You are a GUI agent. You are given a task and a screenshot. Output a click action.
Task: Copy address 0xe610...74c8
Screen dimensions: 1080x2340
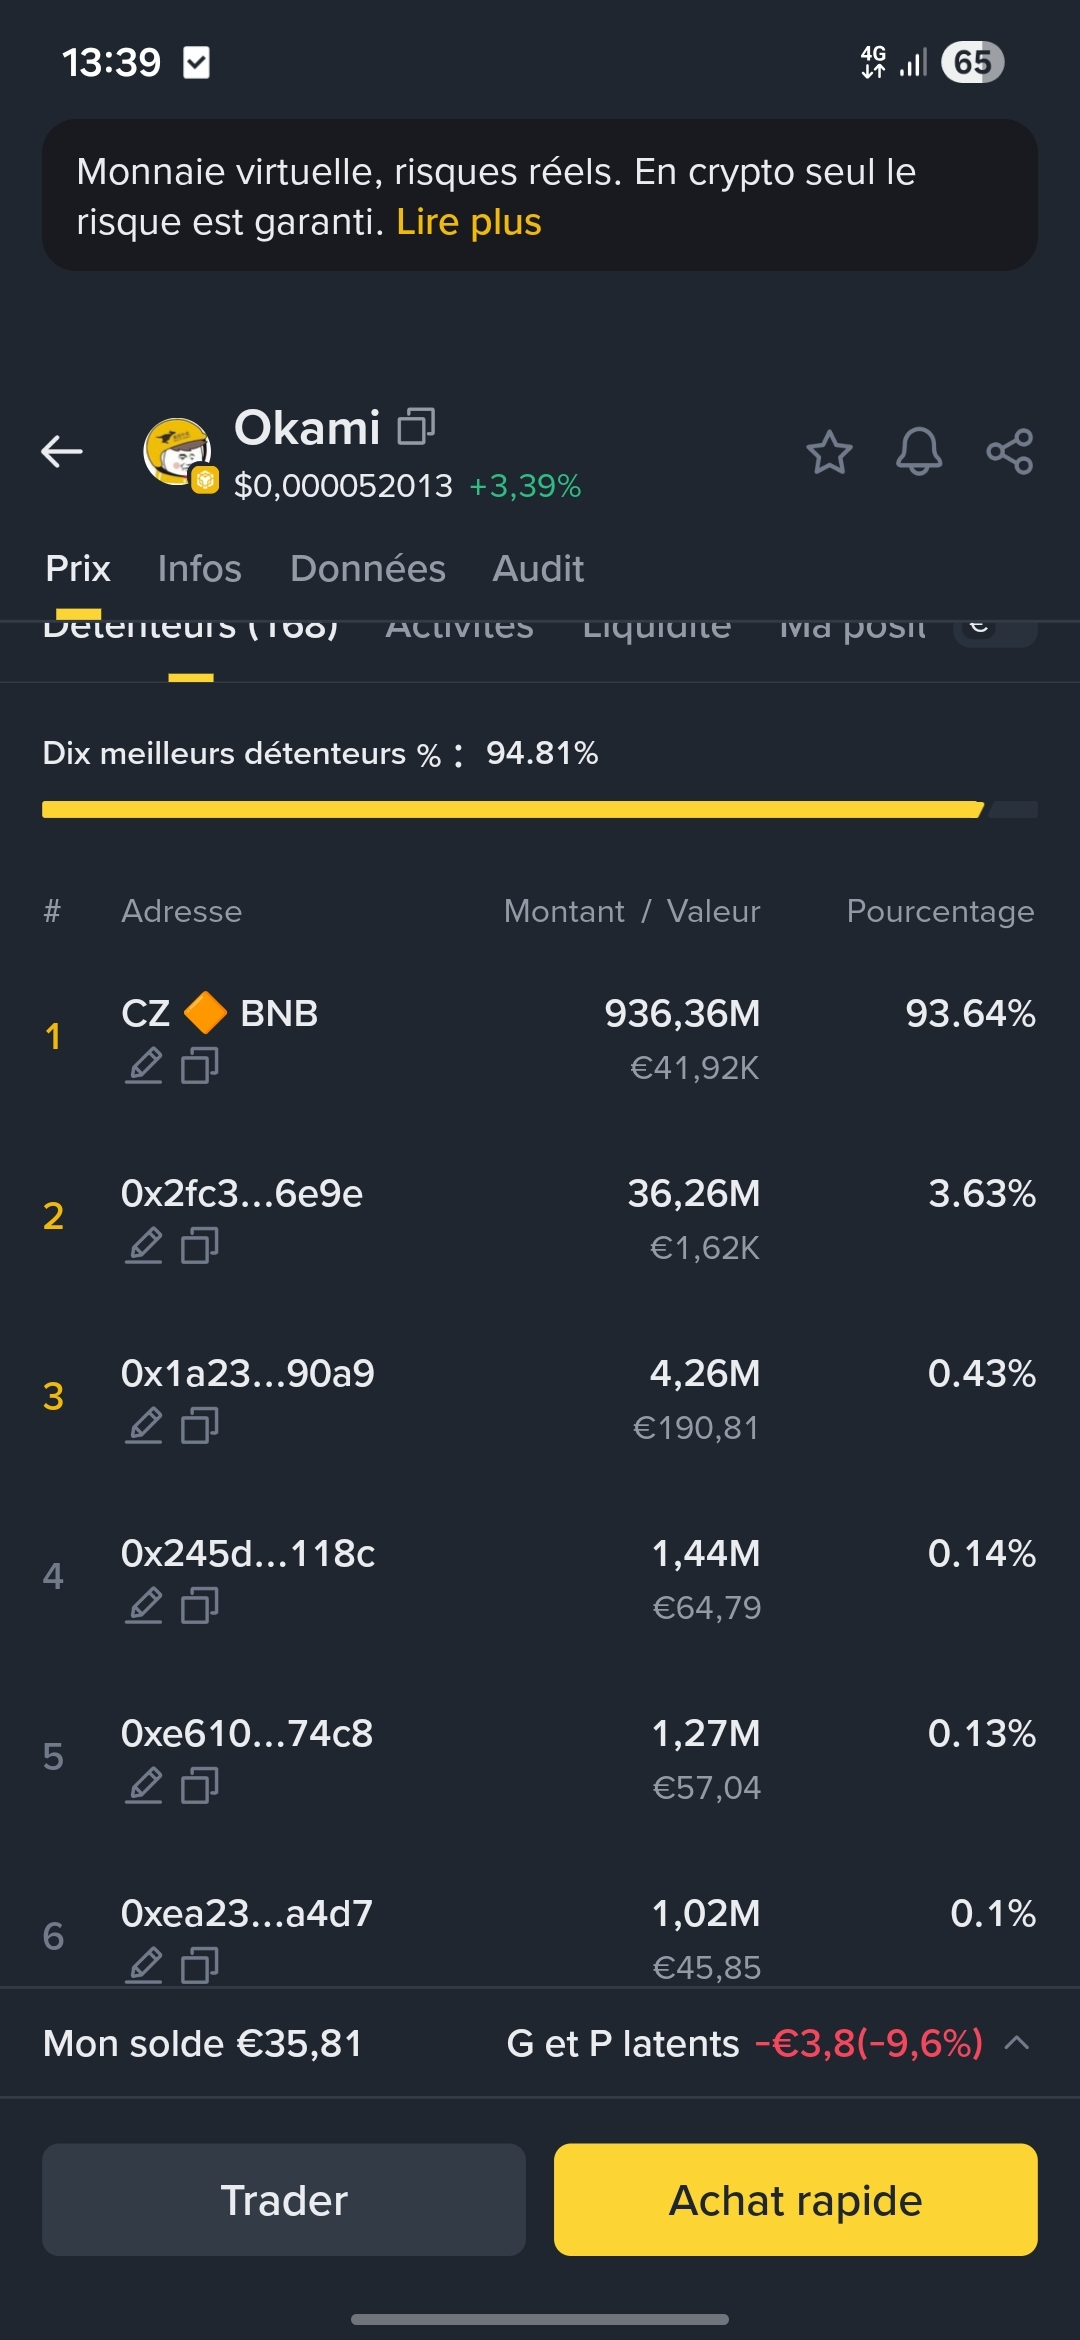pyautogui.click(x=200, y=1785)
